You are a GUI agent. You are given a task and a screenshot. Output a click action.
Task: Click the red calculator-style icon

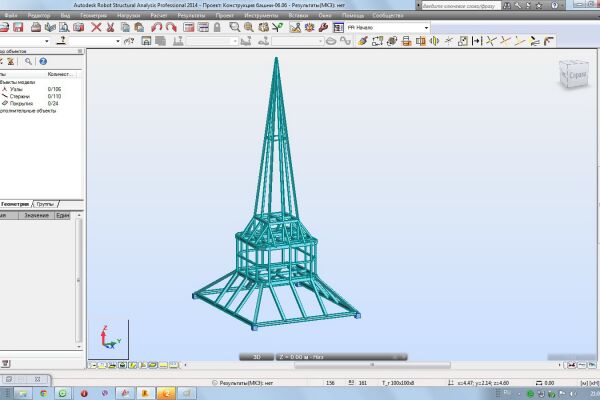click(189, 27)
